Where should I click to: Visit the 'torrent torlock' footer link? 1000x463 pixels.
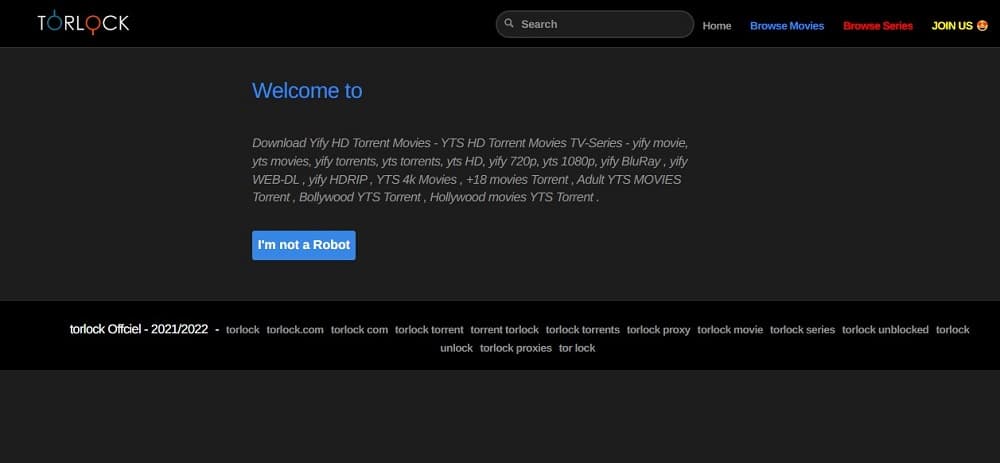pyautogui.click(x=504, y=330)
